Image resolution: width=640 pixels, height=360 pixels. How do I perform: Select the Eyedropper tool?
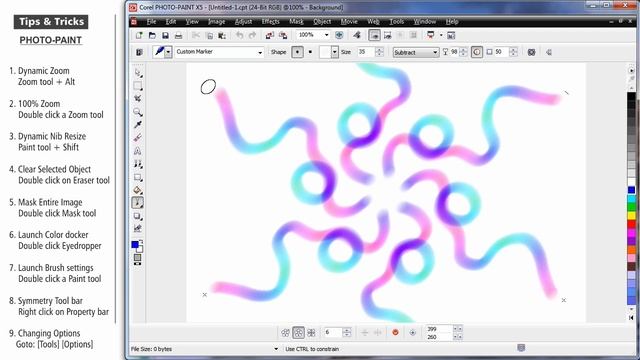(x=138, y=124)
